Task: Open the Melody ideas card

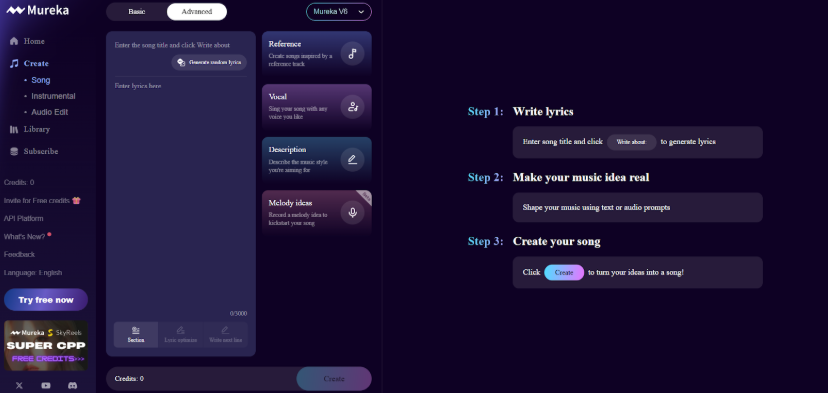Action: pos(317,213)
